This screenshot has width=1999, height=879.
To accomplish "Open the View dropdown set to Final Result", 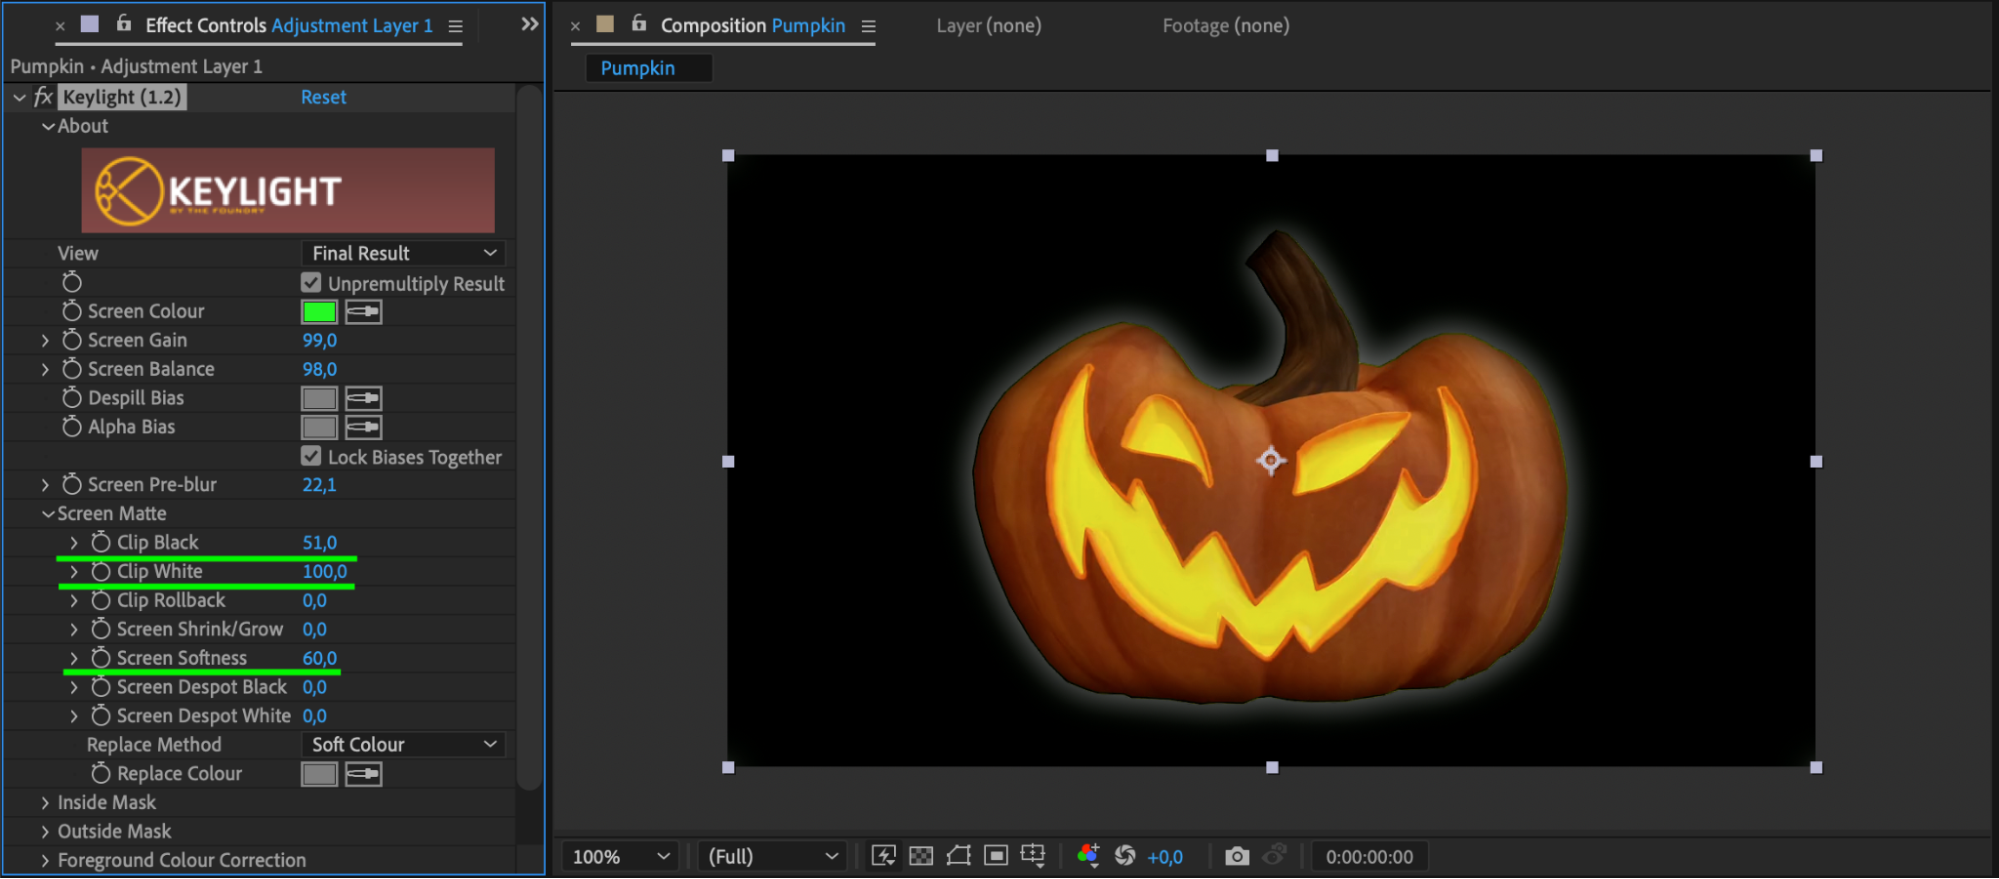I will (403, 253).
